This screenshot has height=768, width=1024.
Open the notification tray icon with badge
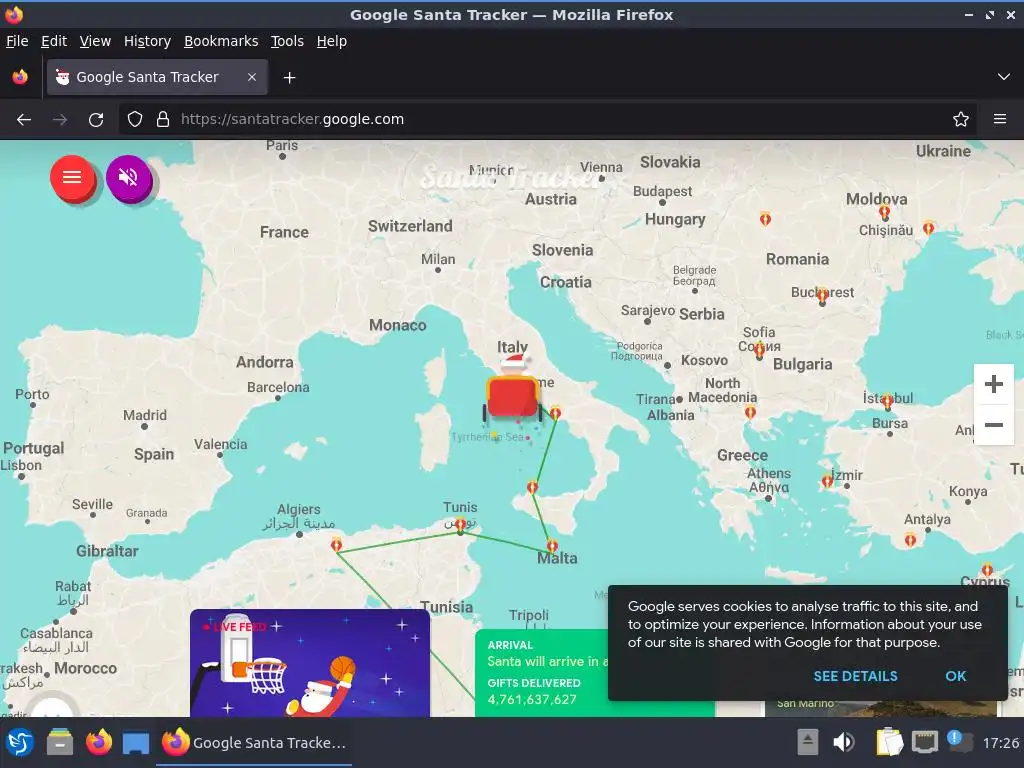tap(959, 742)
